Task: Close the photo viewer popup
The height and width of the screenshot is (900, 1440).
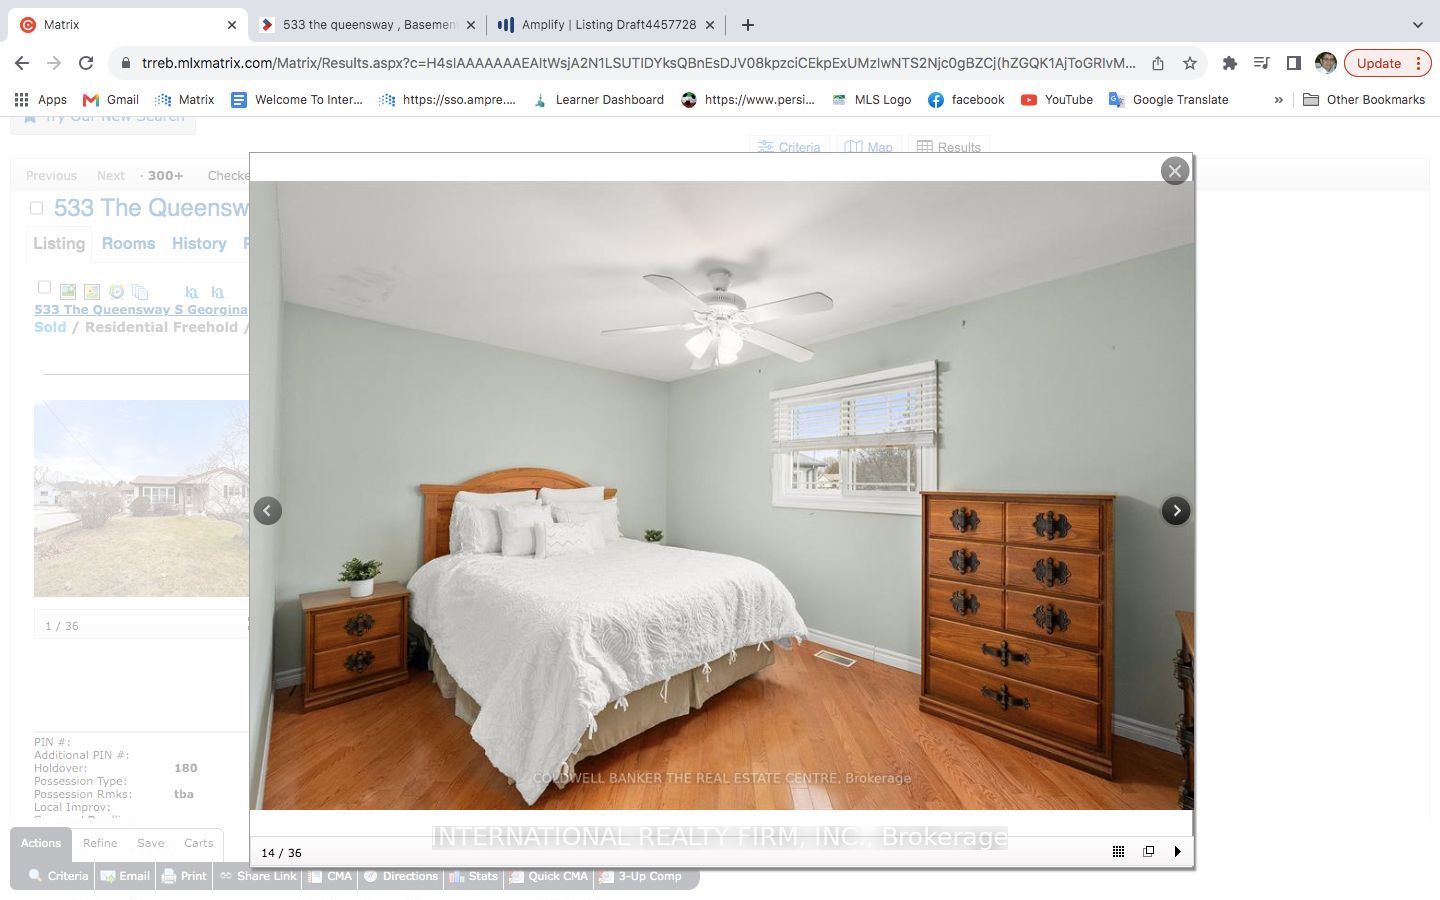Action: coord(1175,171)
